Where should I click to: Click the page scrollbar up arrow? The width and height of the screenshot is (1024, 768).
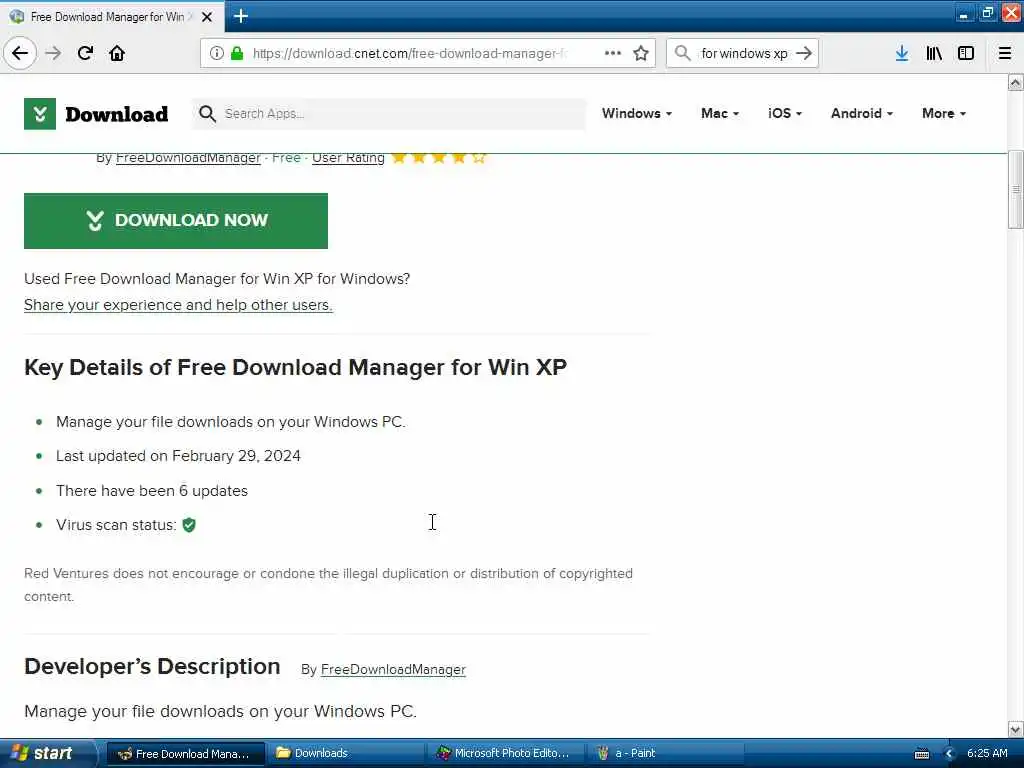point(1015,82)
